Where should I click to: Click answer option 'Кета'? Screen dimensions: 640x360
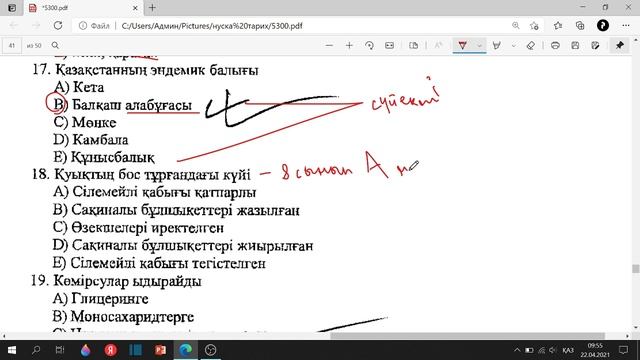point(88,87)
